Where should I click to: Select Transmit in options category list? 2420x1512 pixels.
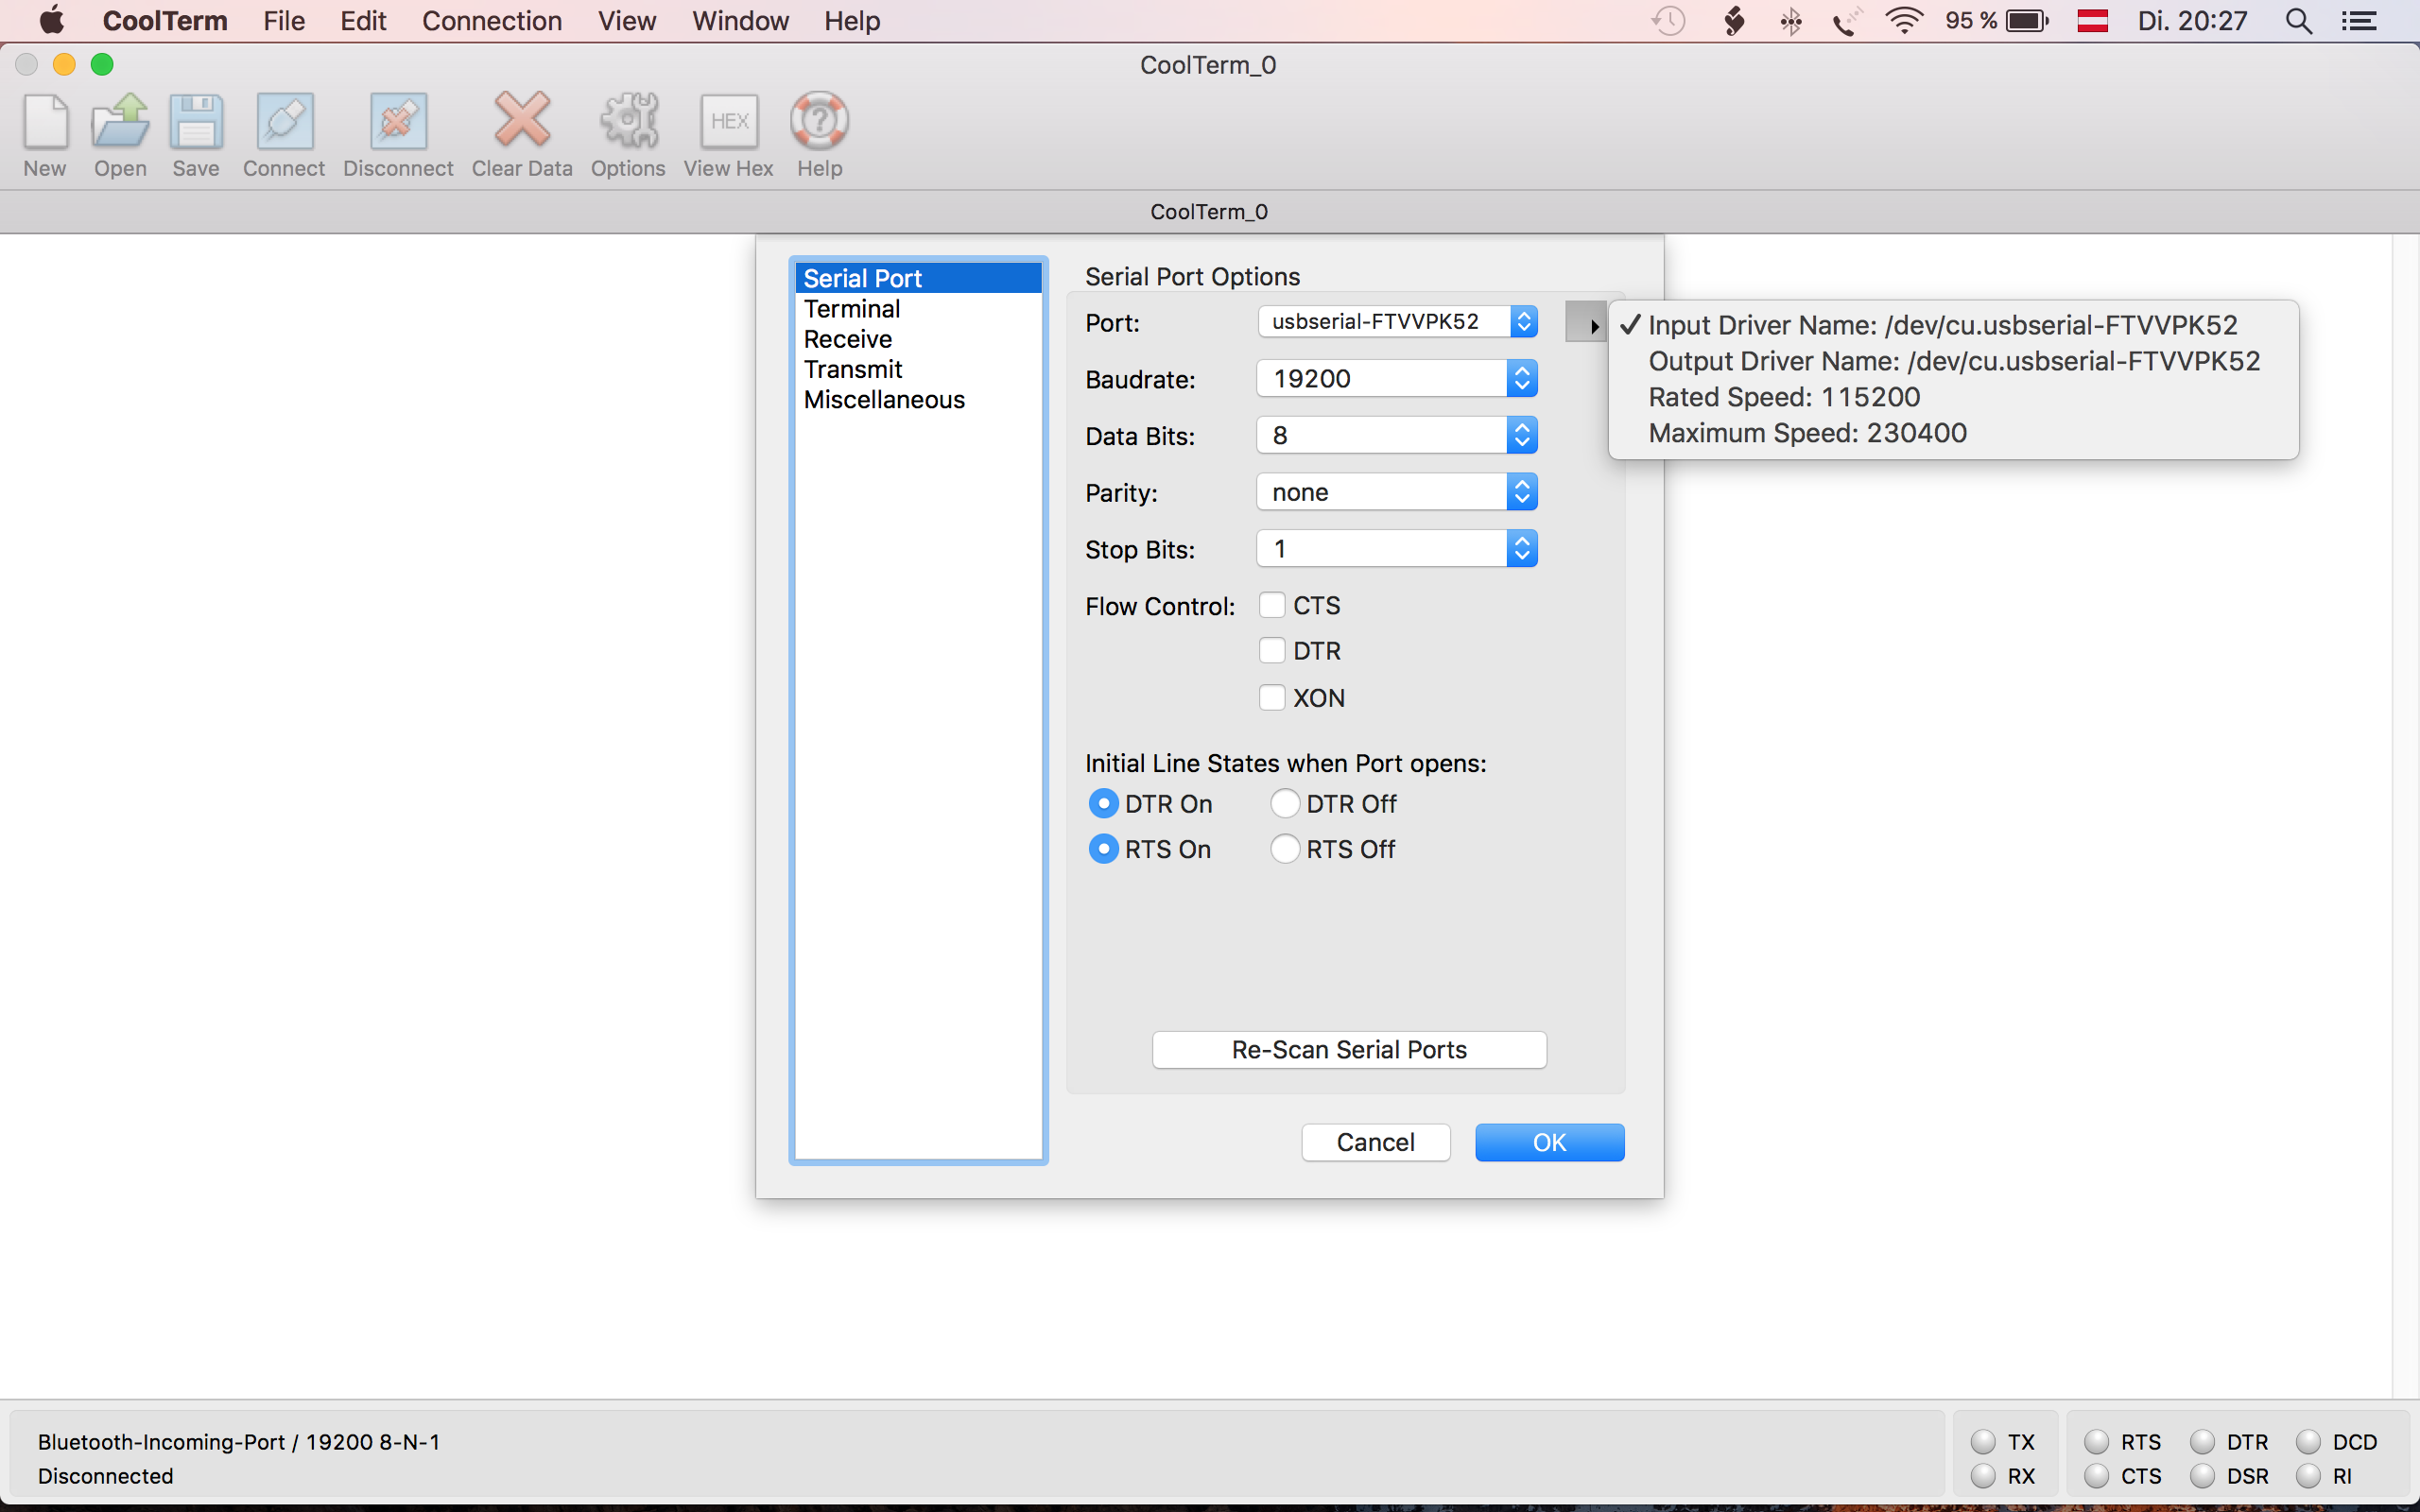(x=918, y=369)
